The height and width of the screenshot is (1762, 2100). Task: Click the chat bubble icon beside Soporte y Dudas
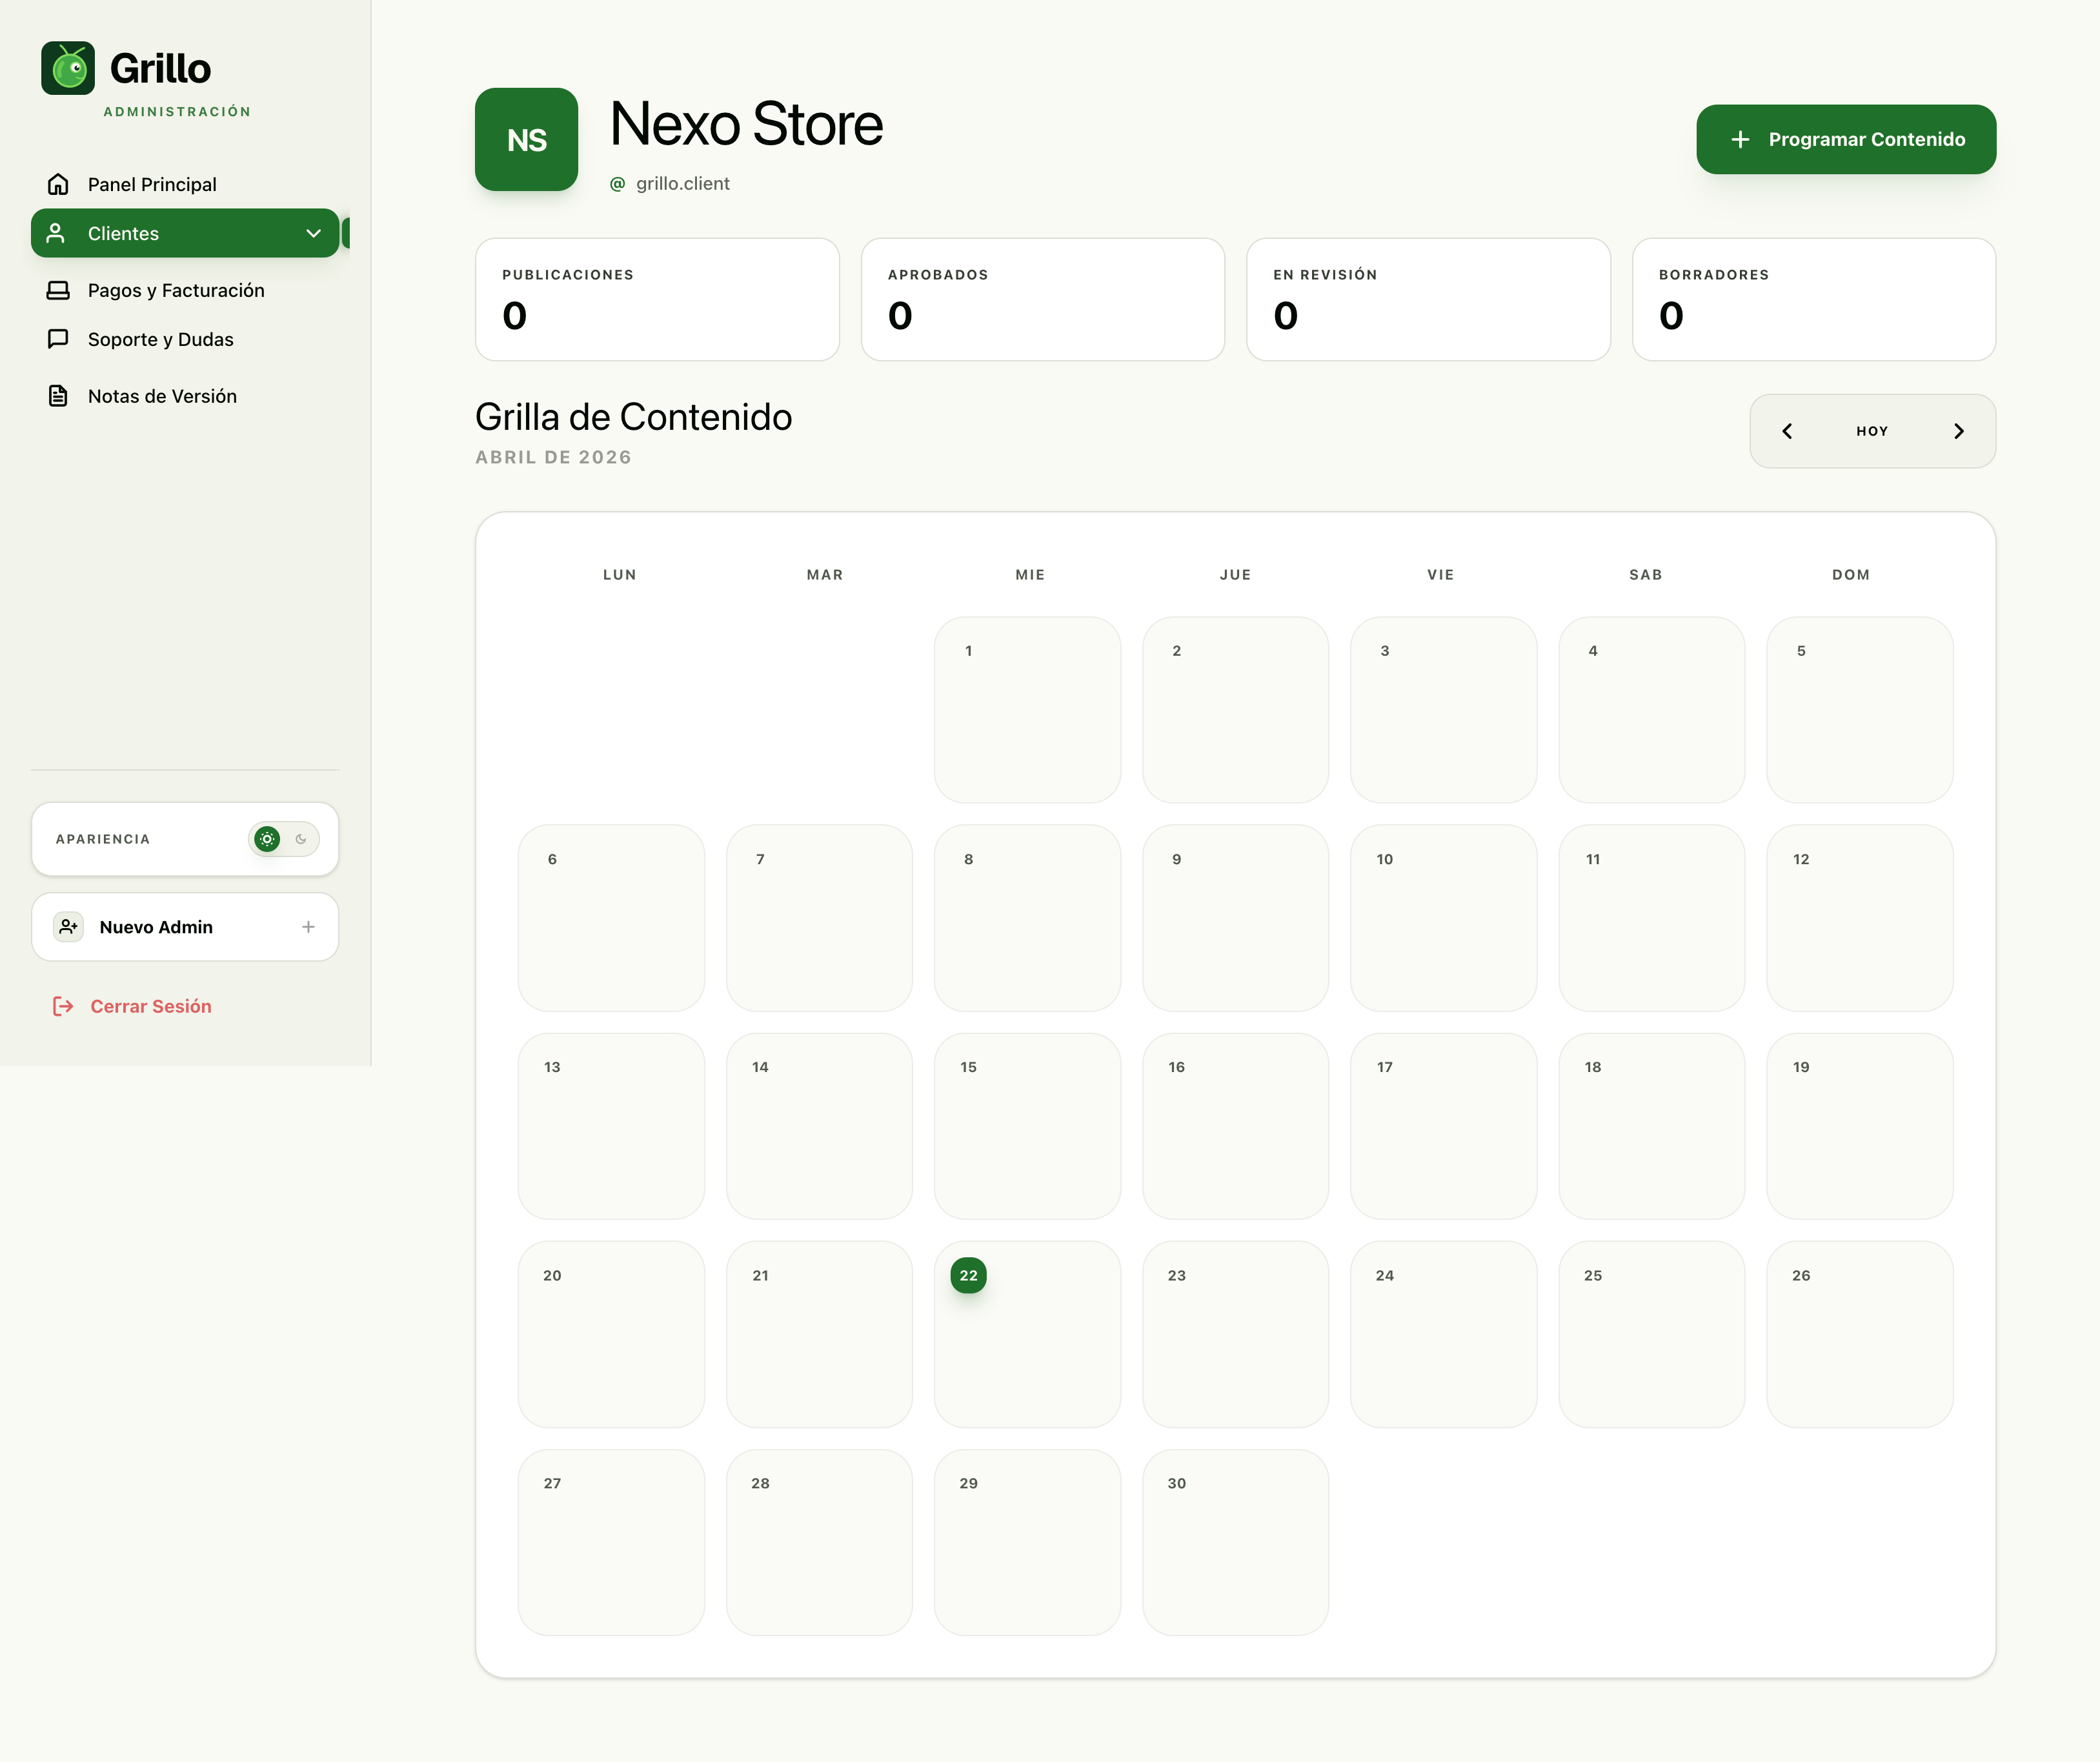58,339
